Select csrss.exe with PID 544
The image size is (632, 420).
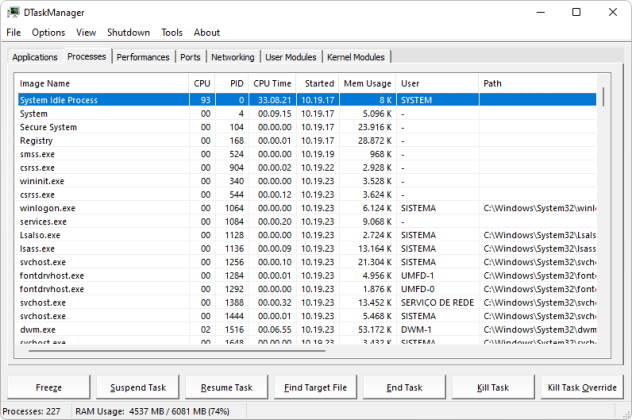pyautogui.click(x=307, y=195)
